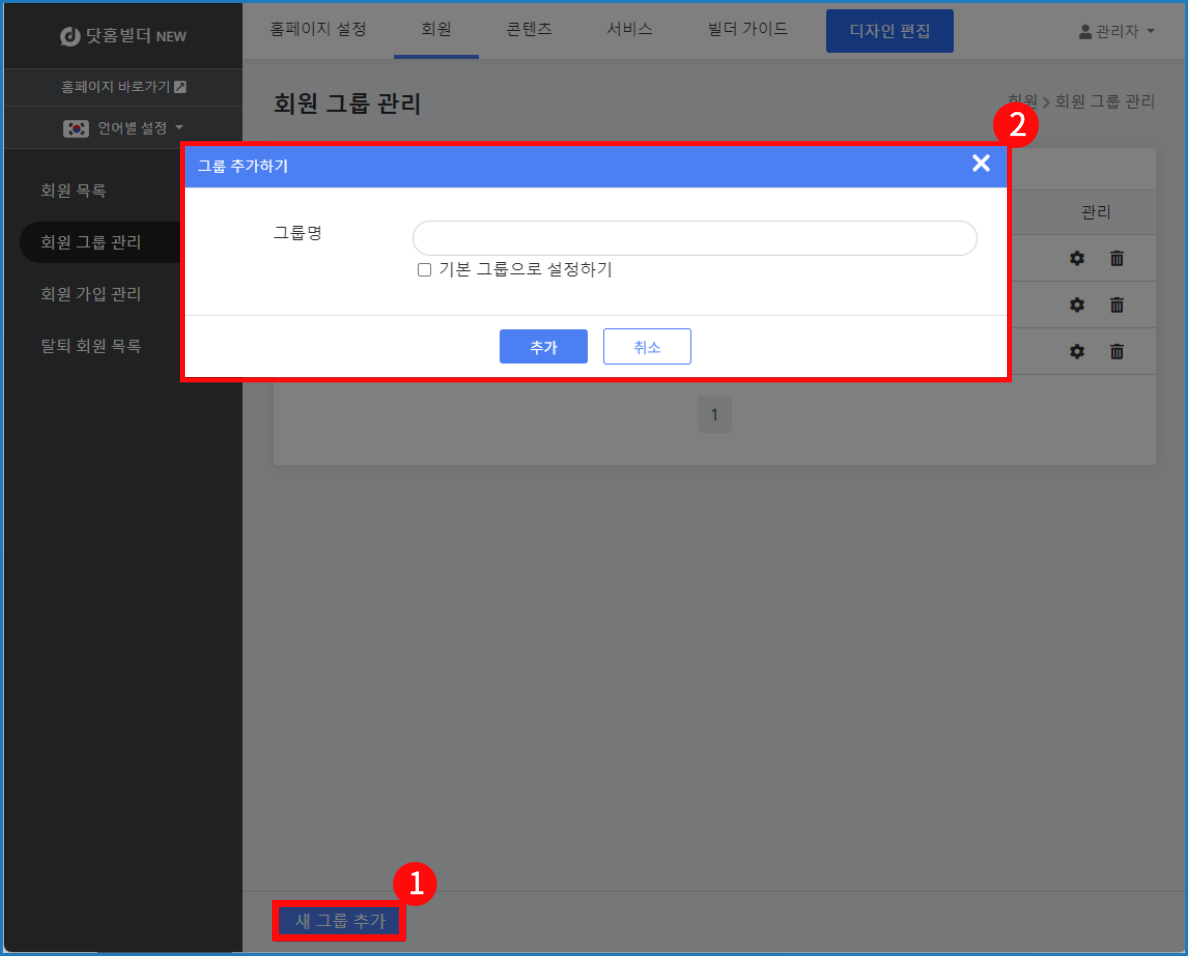Click the 그룹명 text input field

click(x=694, y=238)
